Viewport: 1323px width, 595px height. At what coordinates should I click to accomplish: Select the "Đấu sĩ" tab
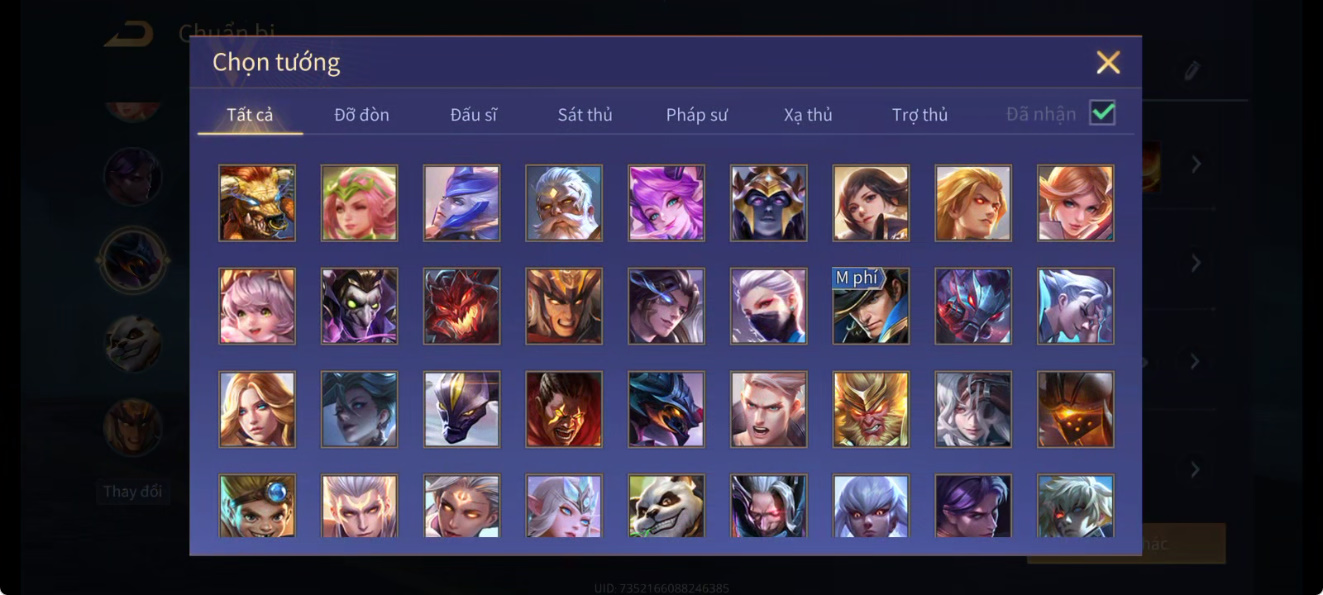(x=473, y=115)
